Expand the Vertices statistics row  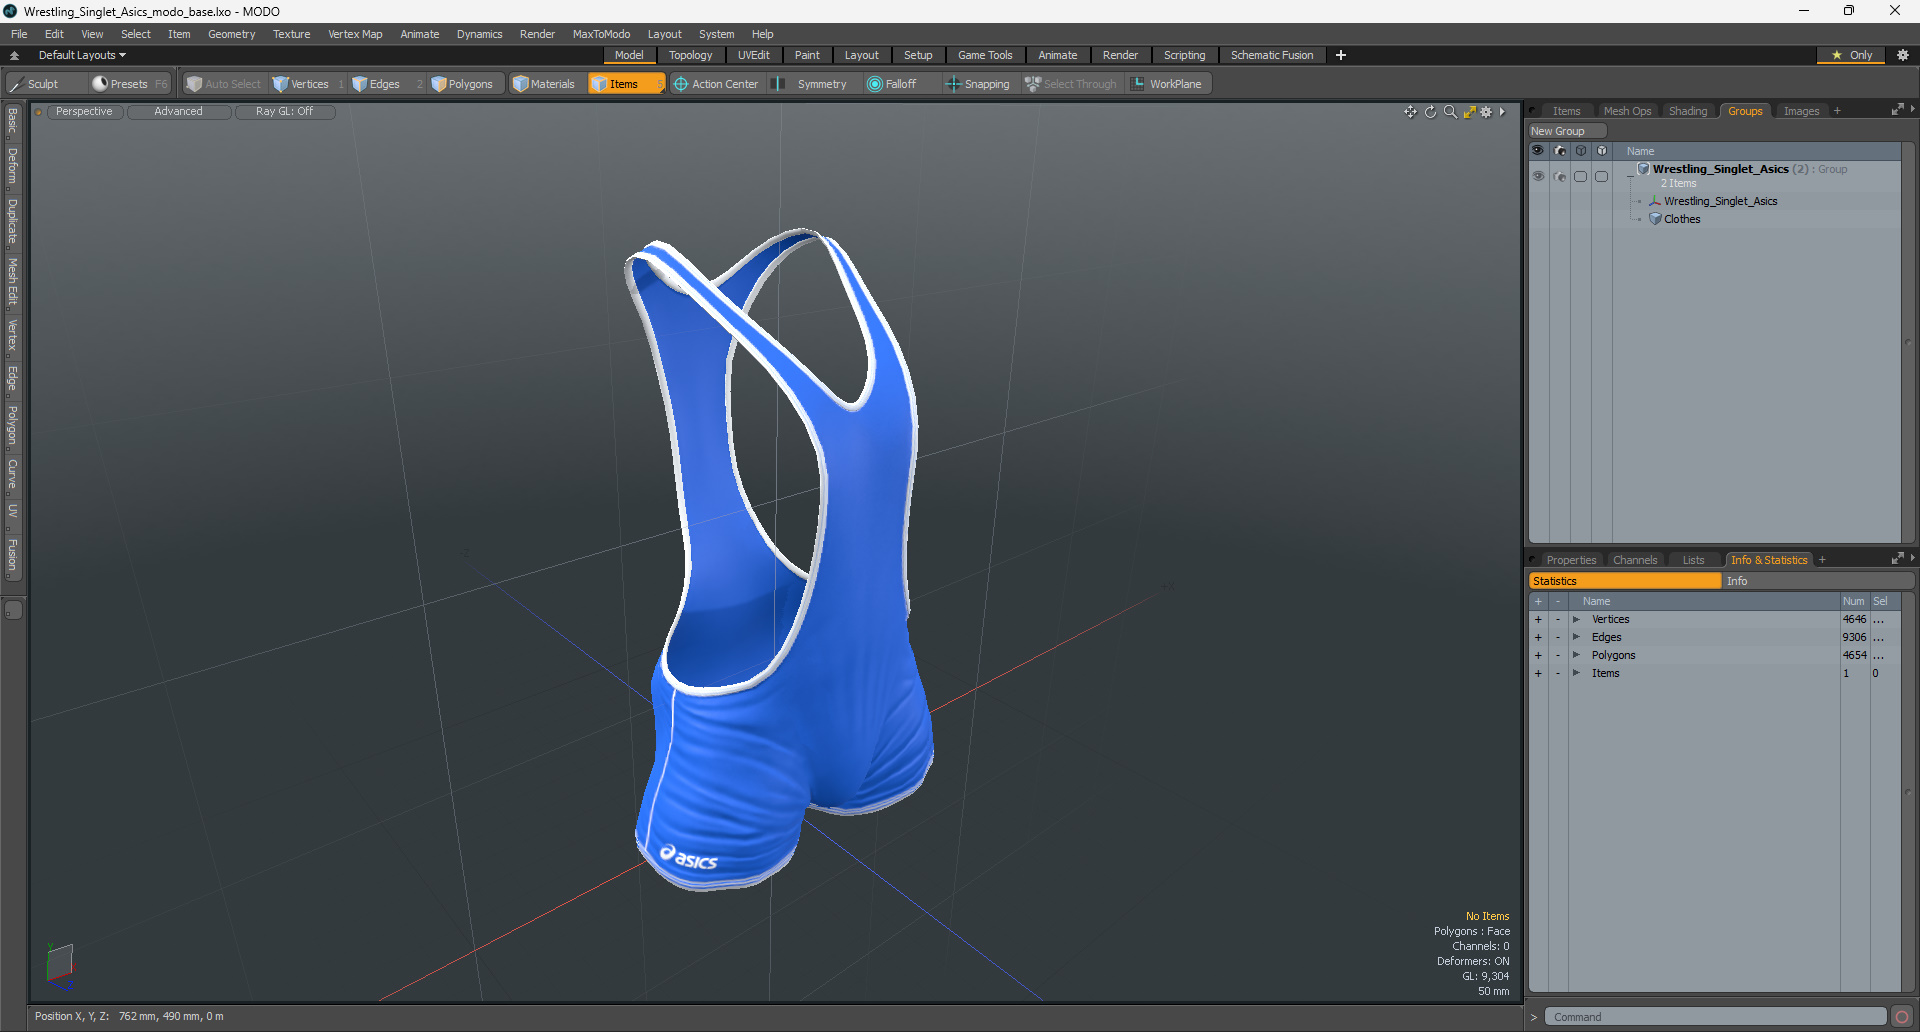pyautogui.click(x=1576, y=620)
